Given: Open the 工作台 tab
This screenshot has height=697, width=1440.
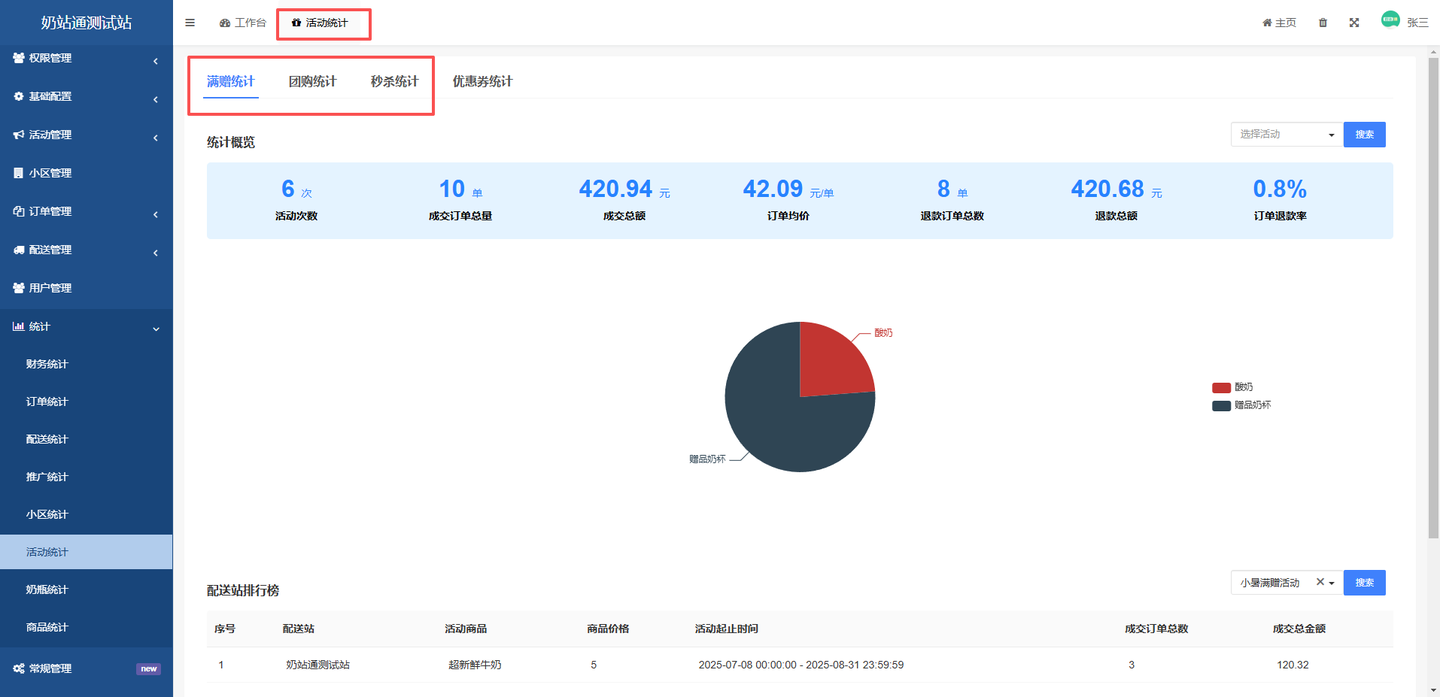Looking at the screenshot, I should (243, 23).
